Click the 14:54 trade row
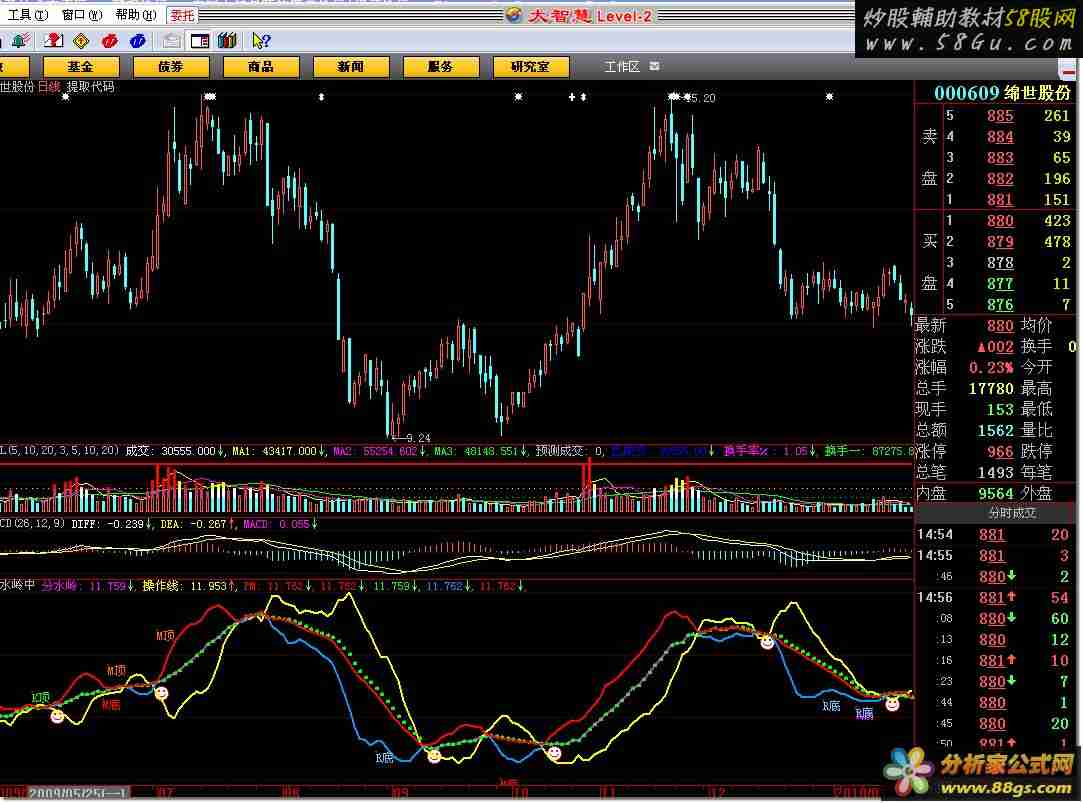The height and width of the screenshot is (803, 1083). 994,534
